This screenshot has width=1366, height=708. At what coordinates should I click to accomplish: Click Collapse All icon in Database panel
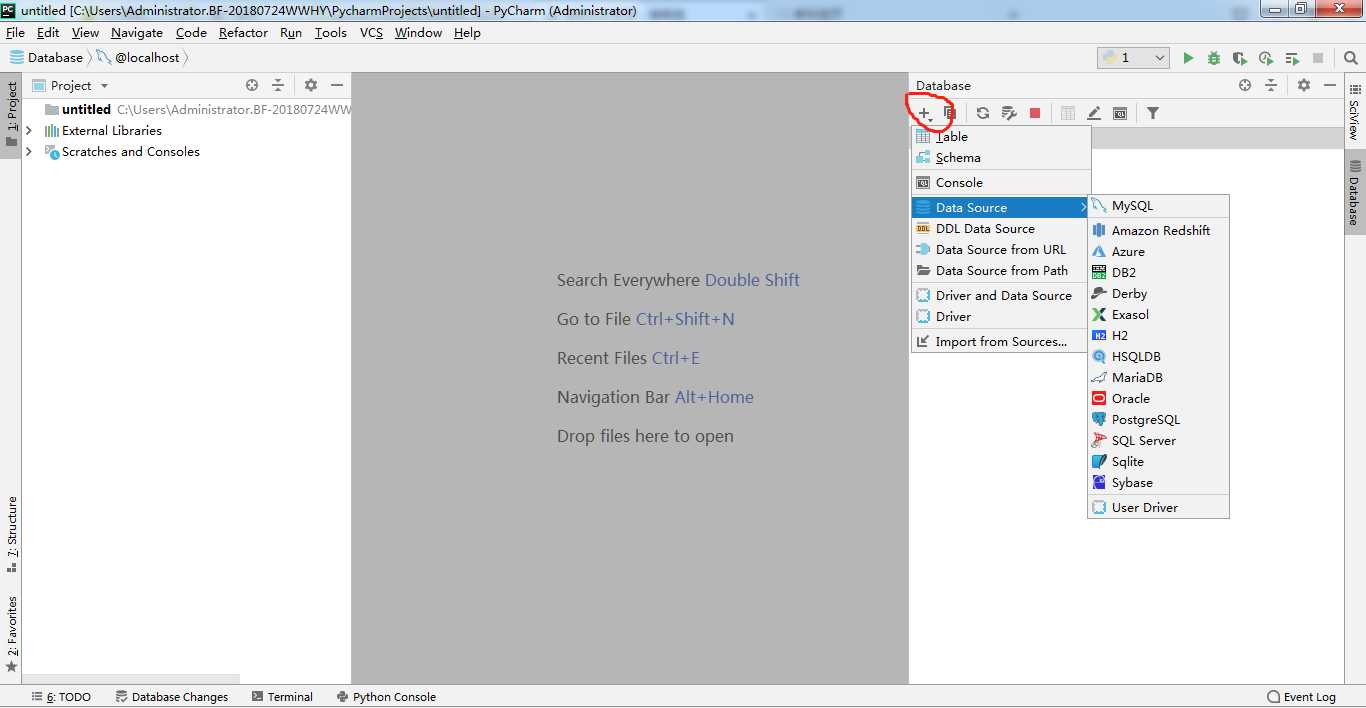pyautogui.click(x=1271, y=85)
